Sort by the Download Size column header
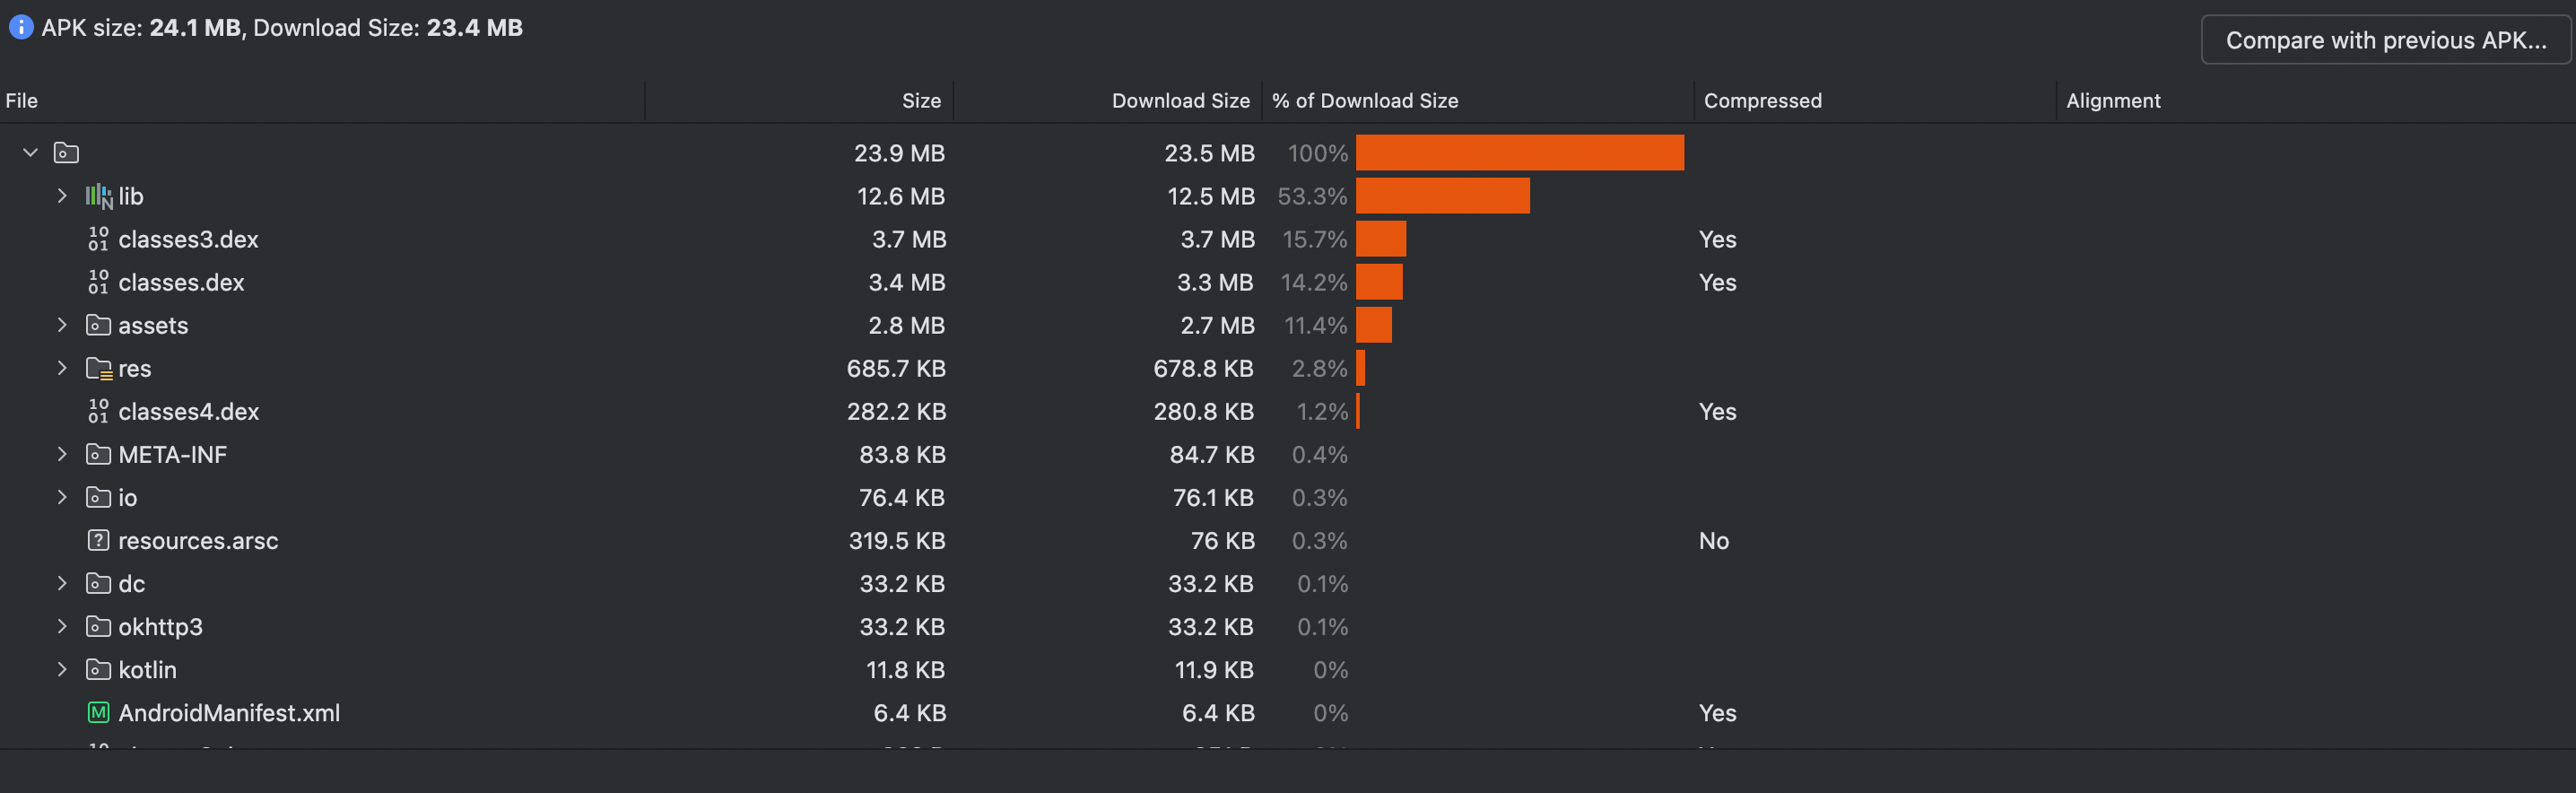2576x793 pixels. [1180, 100]
